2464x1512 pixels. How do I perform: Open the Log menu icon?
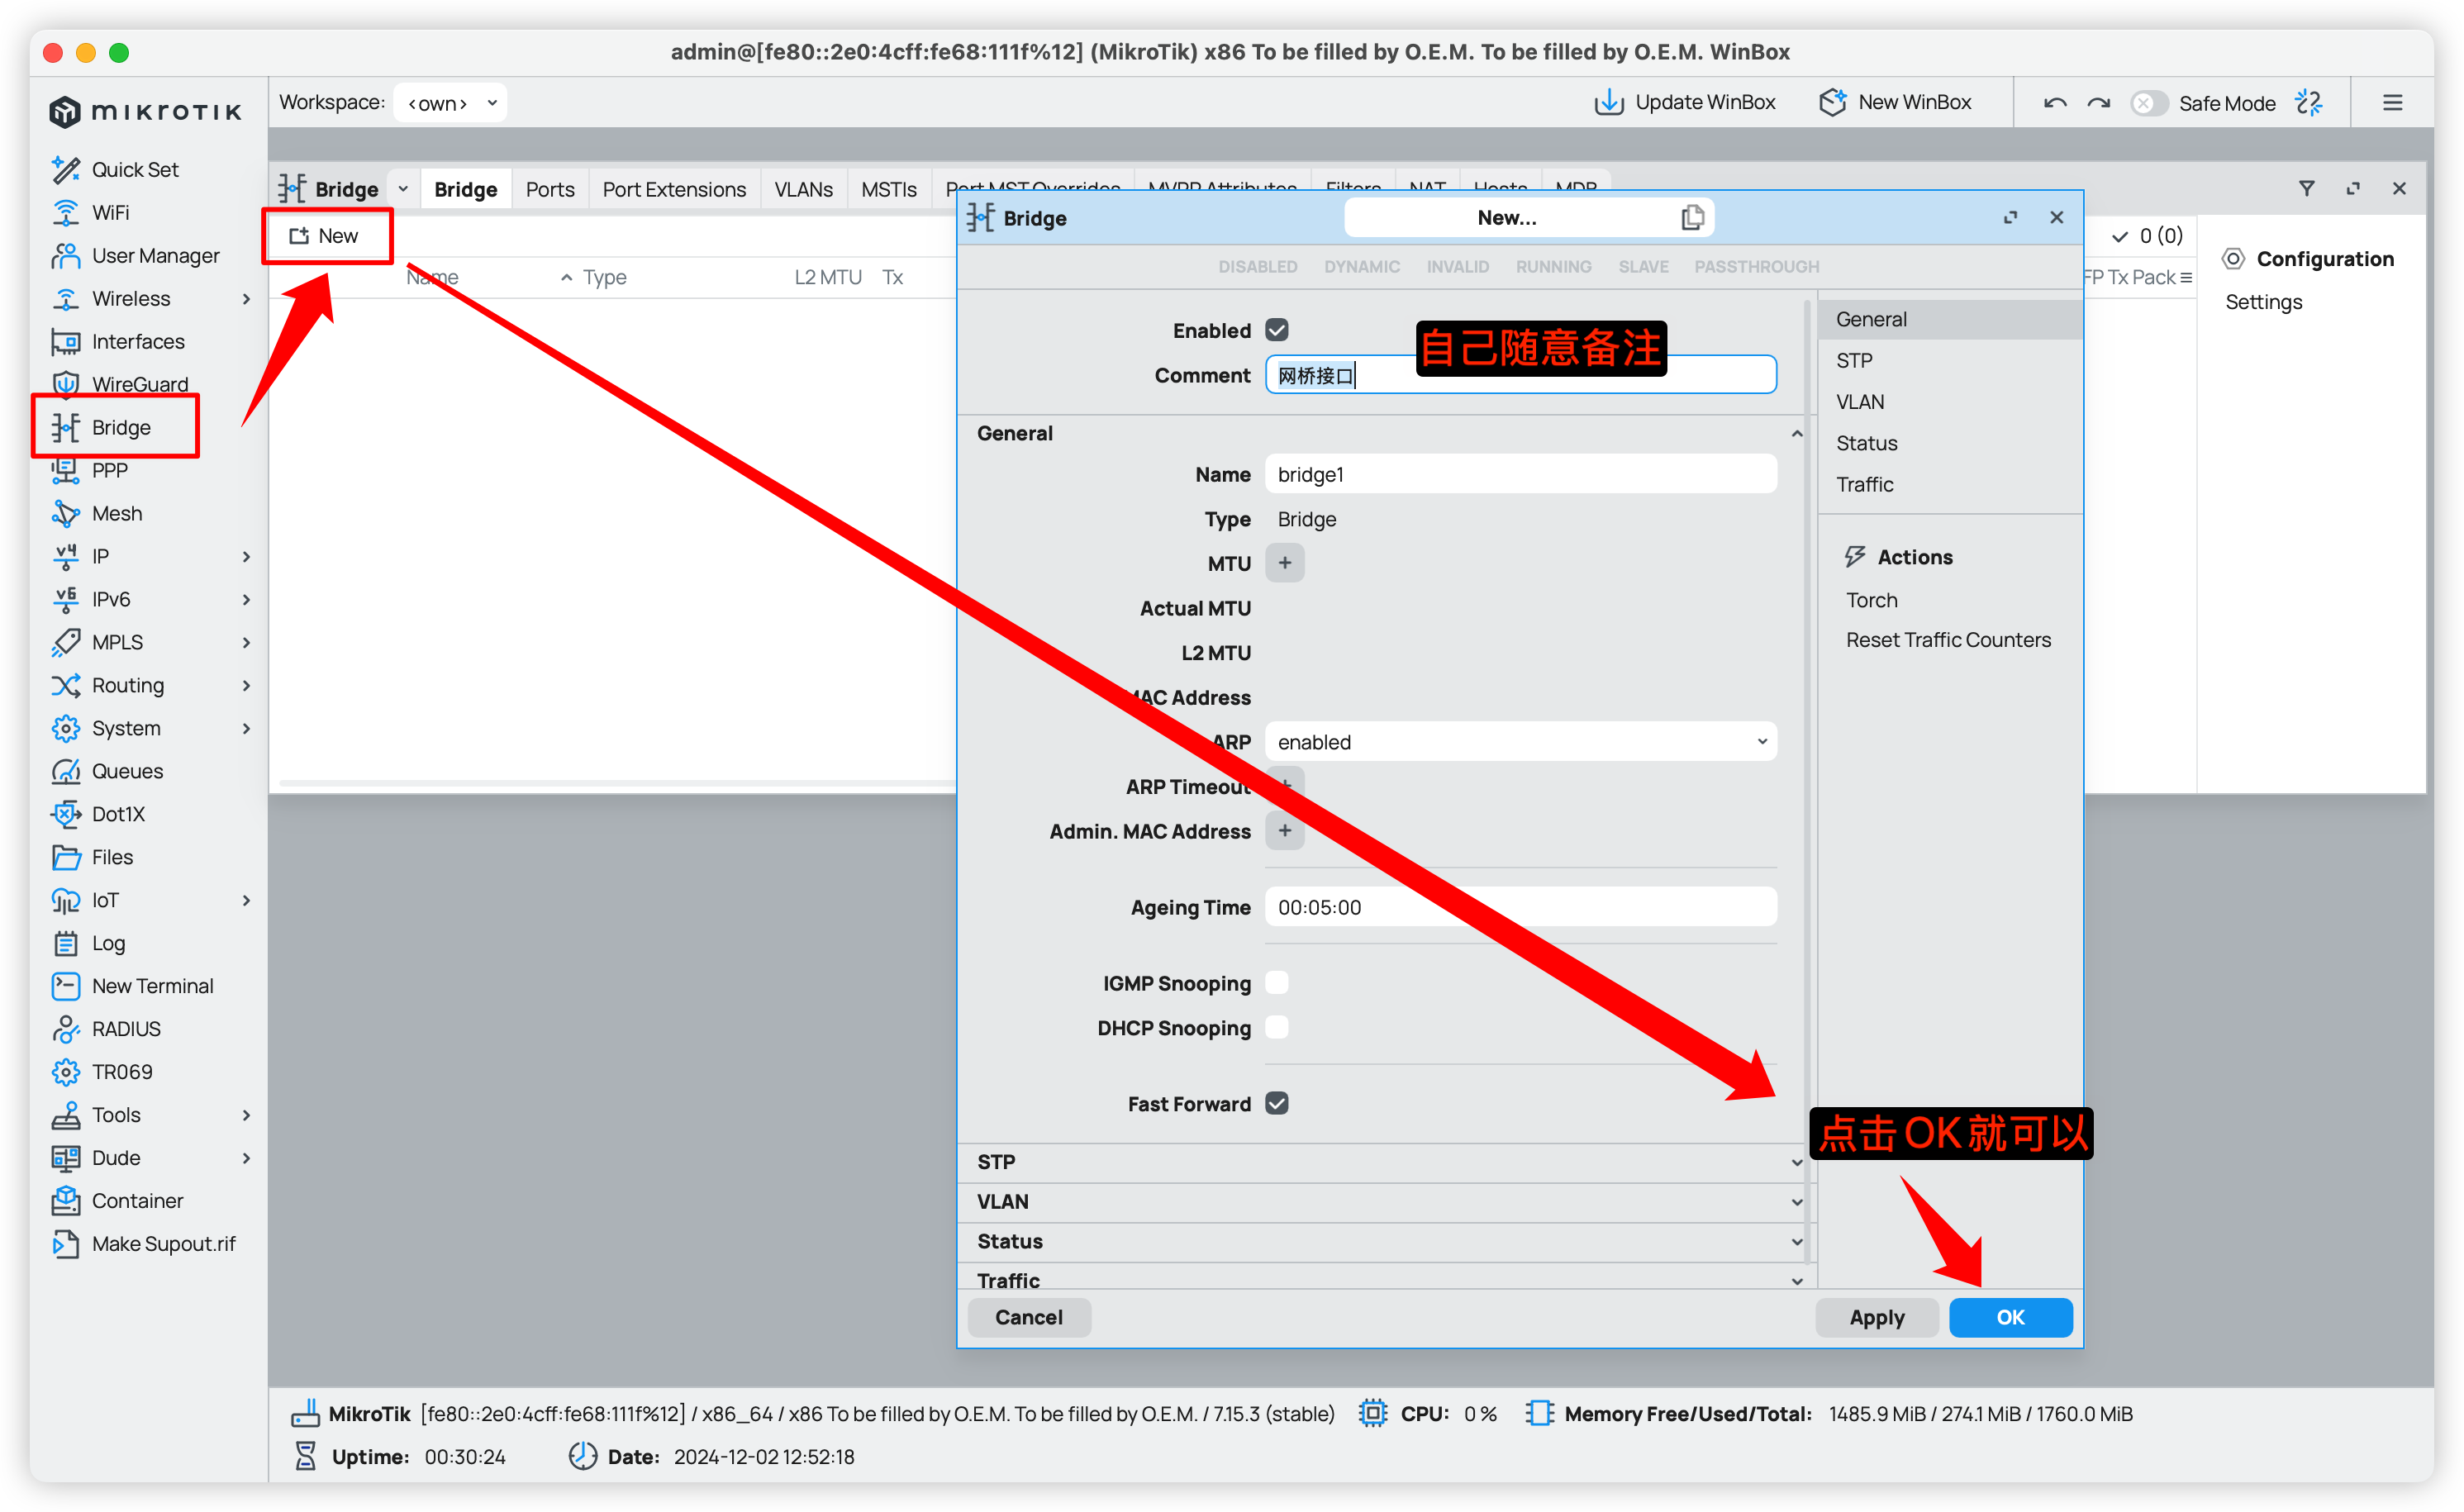coord(66,943)
